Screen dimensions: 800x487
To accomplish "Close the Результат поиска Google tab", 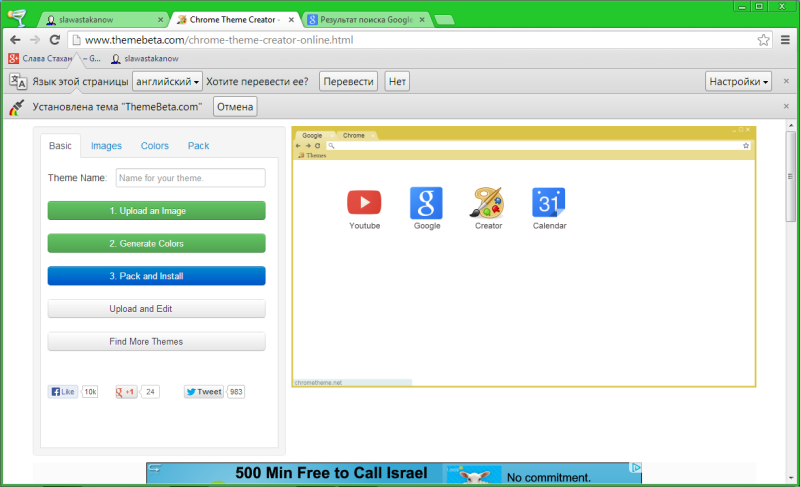I will click(x=422, y=20).
